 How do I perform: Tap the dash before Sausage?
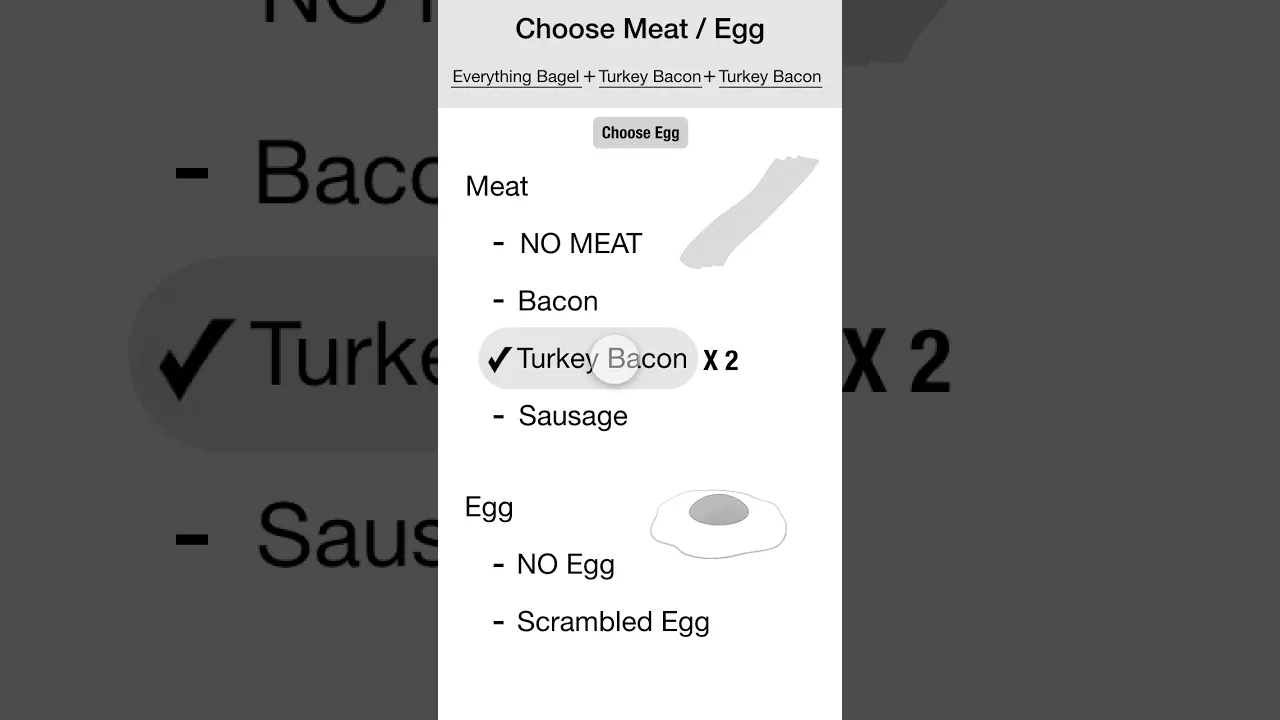click(x=499, y=416)
